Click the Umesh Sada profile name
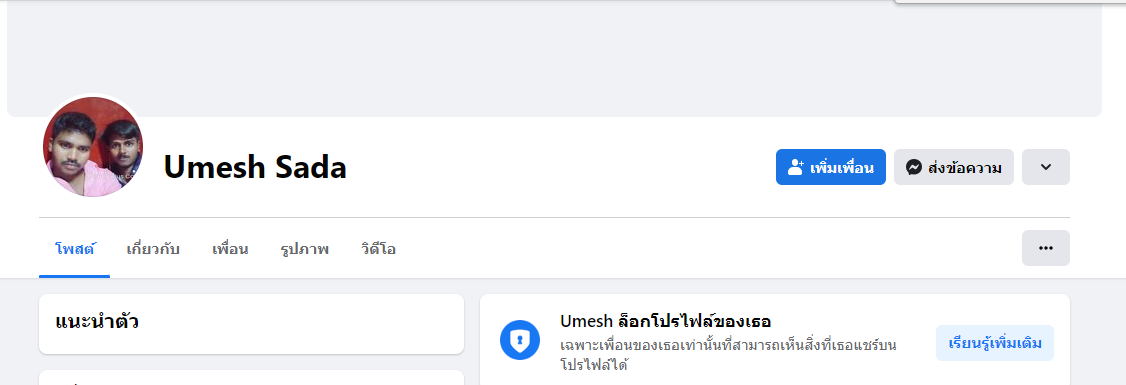Viewport: 1126px width, 385px height. click(x=255, y=167)
